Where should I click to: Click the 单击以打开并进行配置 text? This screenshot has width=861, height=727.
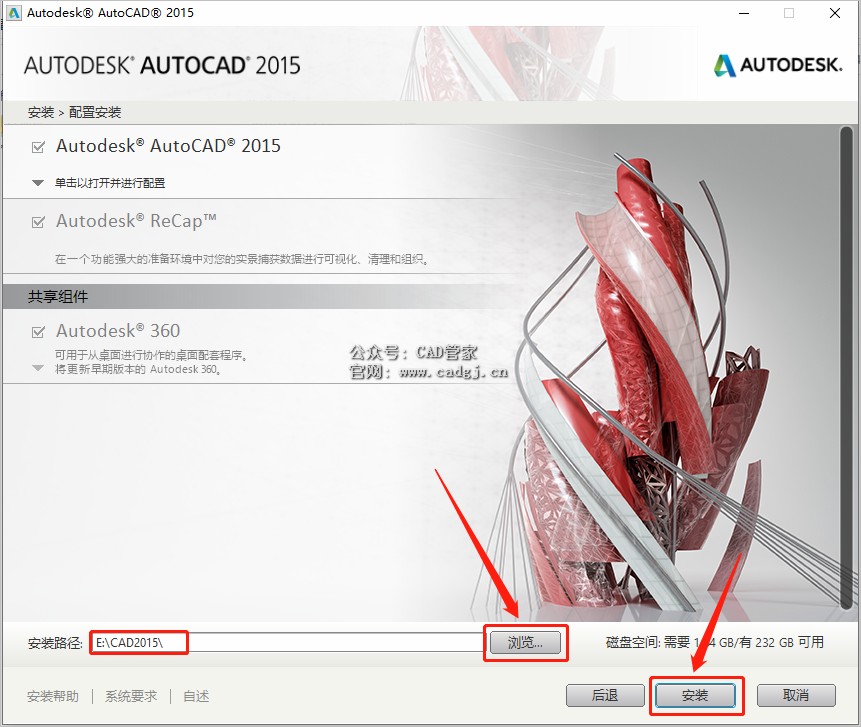click(x=110, y=183)
